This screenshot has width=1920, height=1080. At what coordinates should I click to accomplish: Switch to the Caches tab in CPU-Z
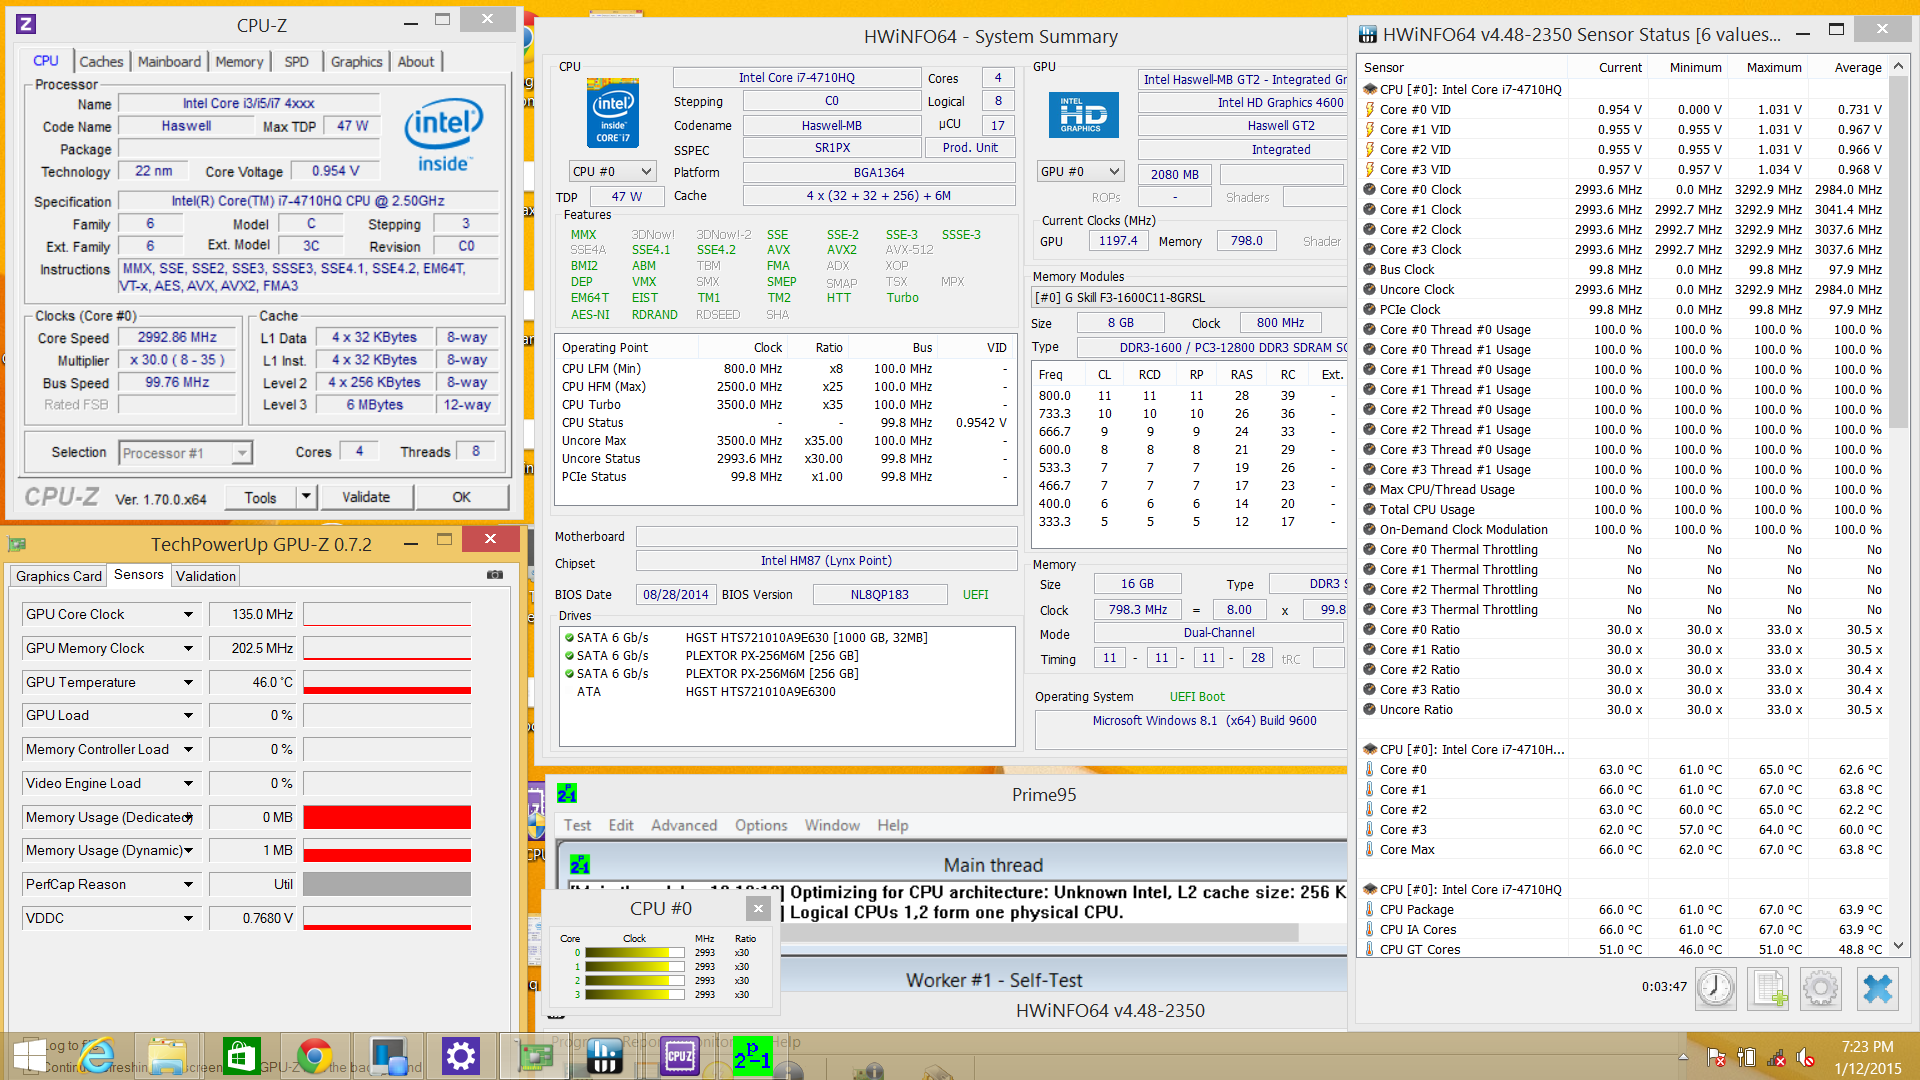[x=101, y=62]
